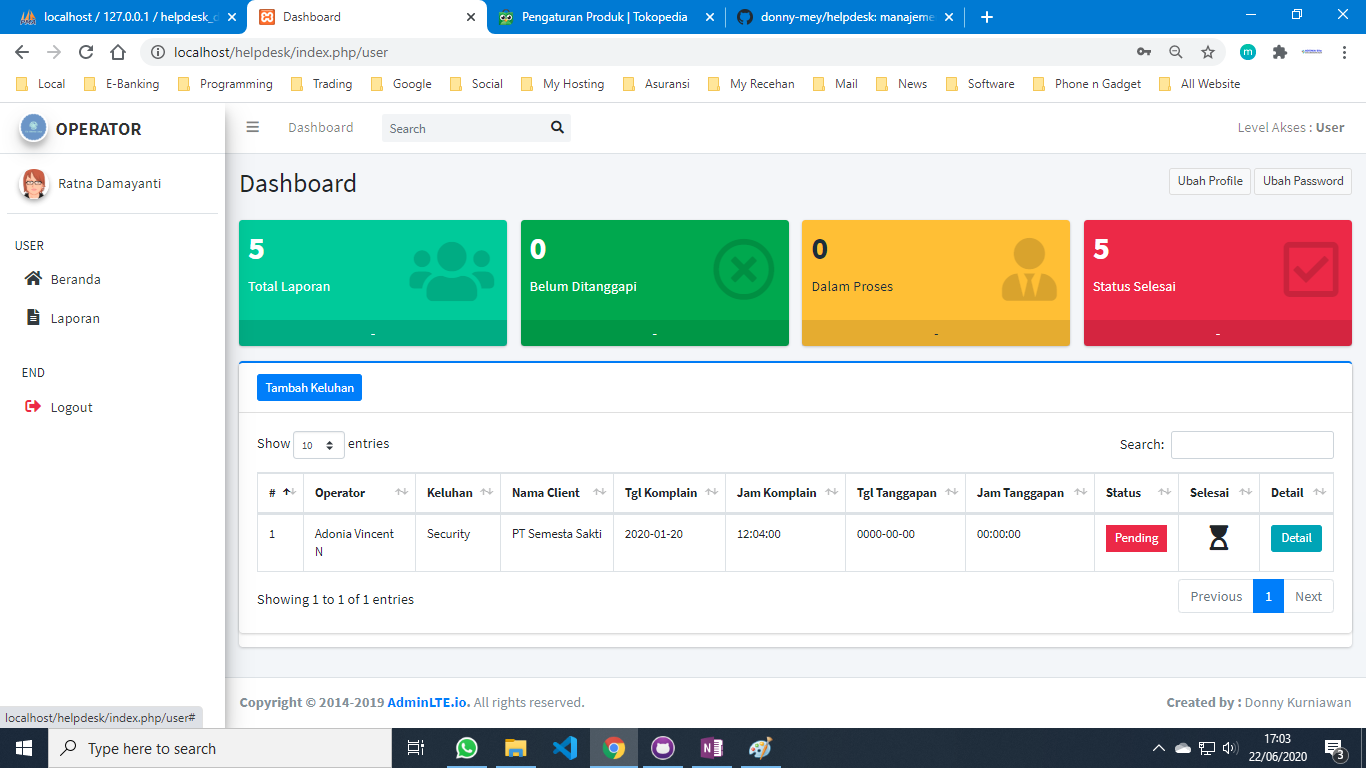Open WhatsApp from the taskbar
This screenshot has width=1366, height=768.
coord(467,748)
